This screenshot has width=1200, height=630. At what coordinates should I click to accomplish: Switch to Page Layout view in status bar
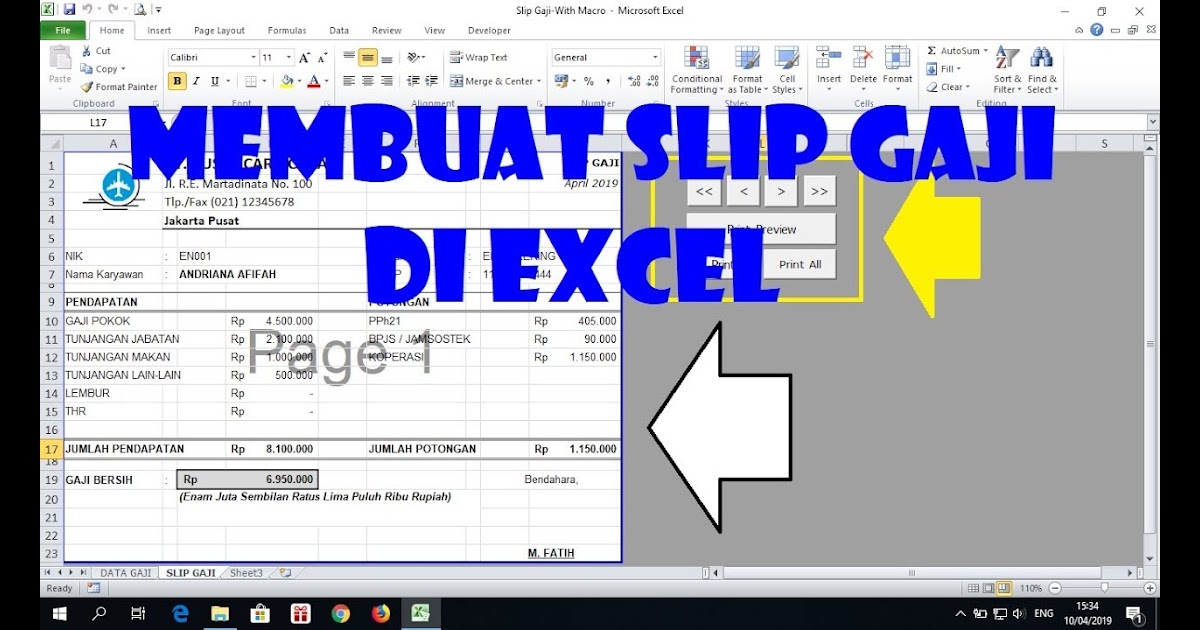(988, 588)
